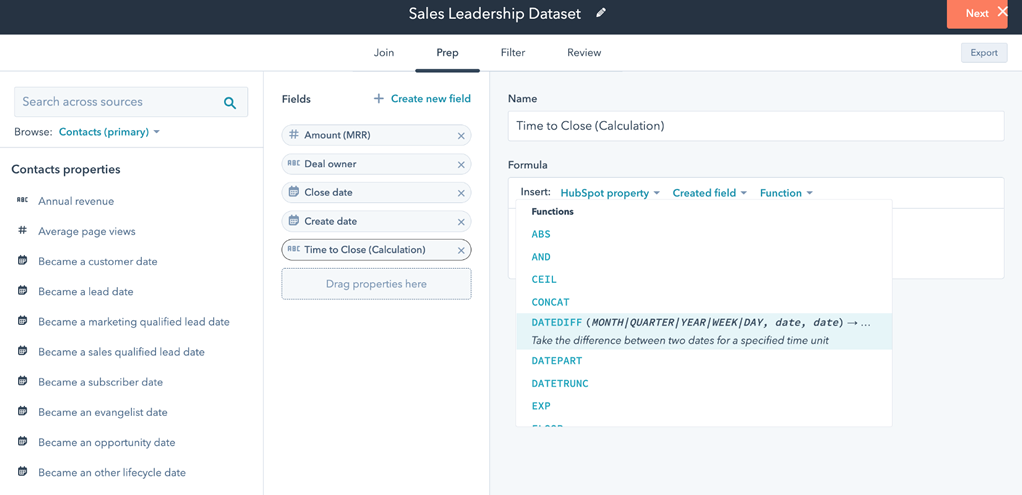Open the Created field dropdown
Image resolution: width=1022 pixels, height=495 pixels.
709,193
